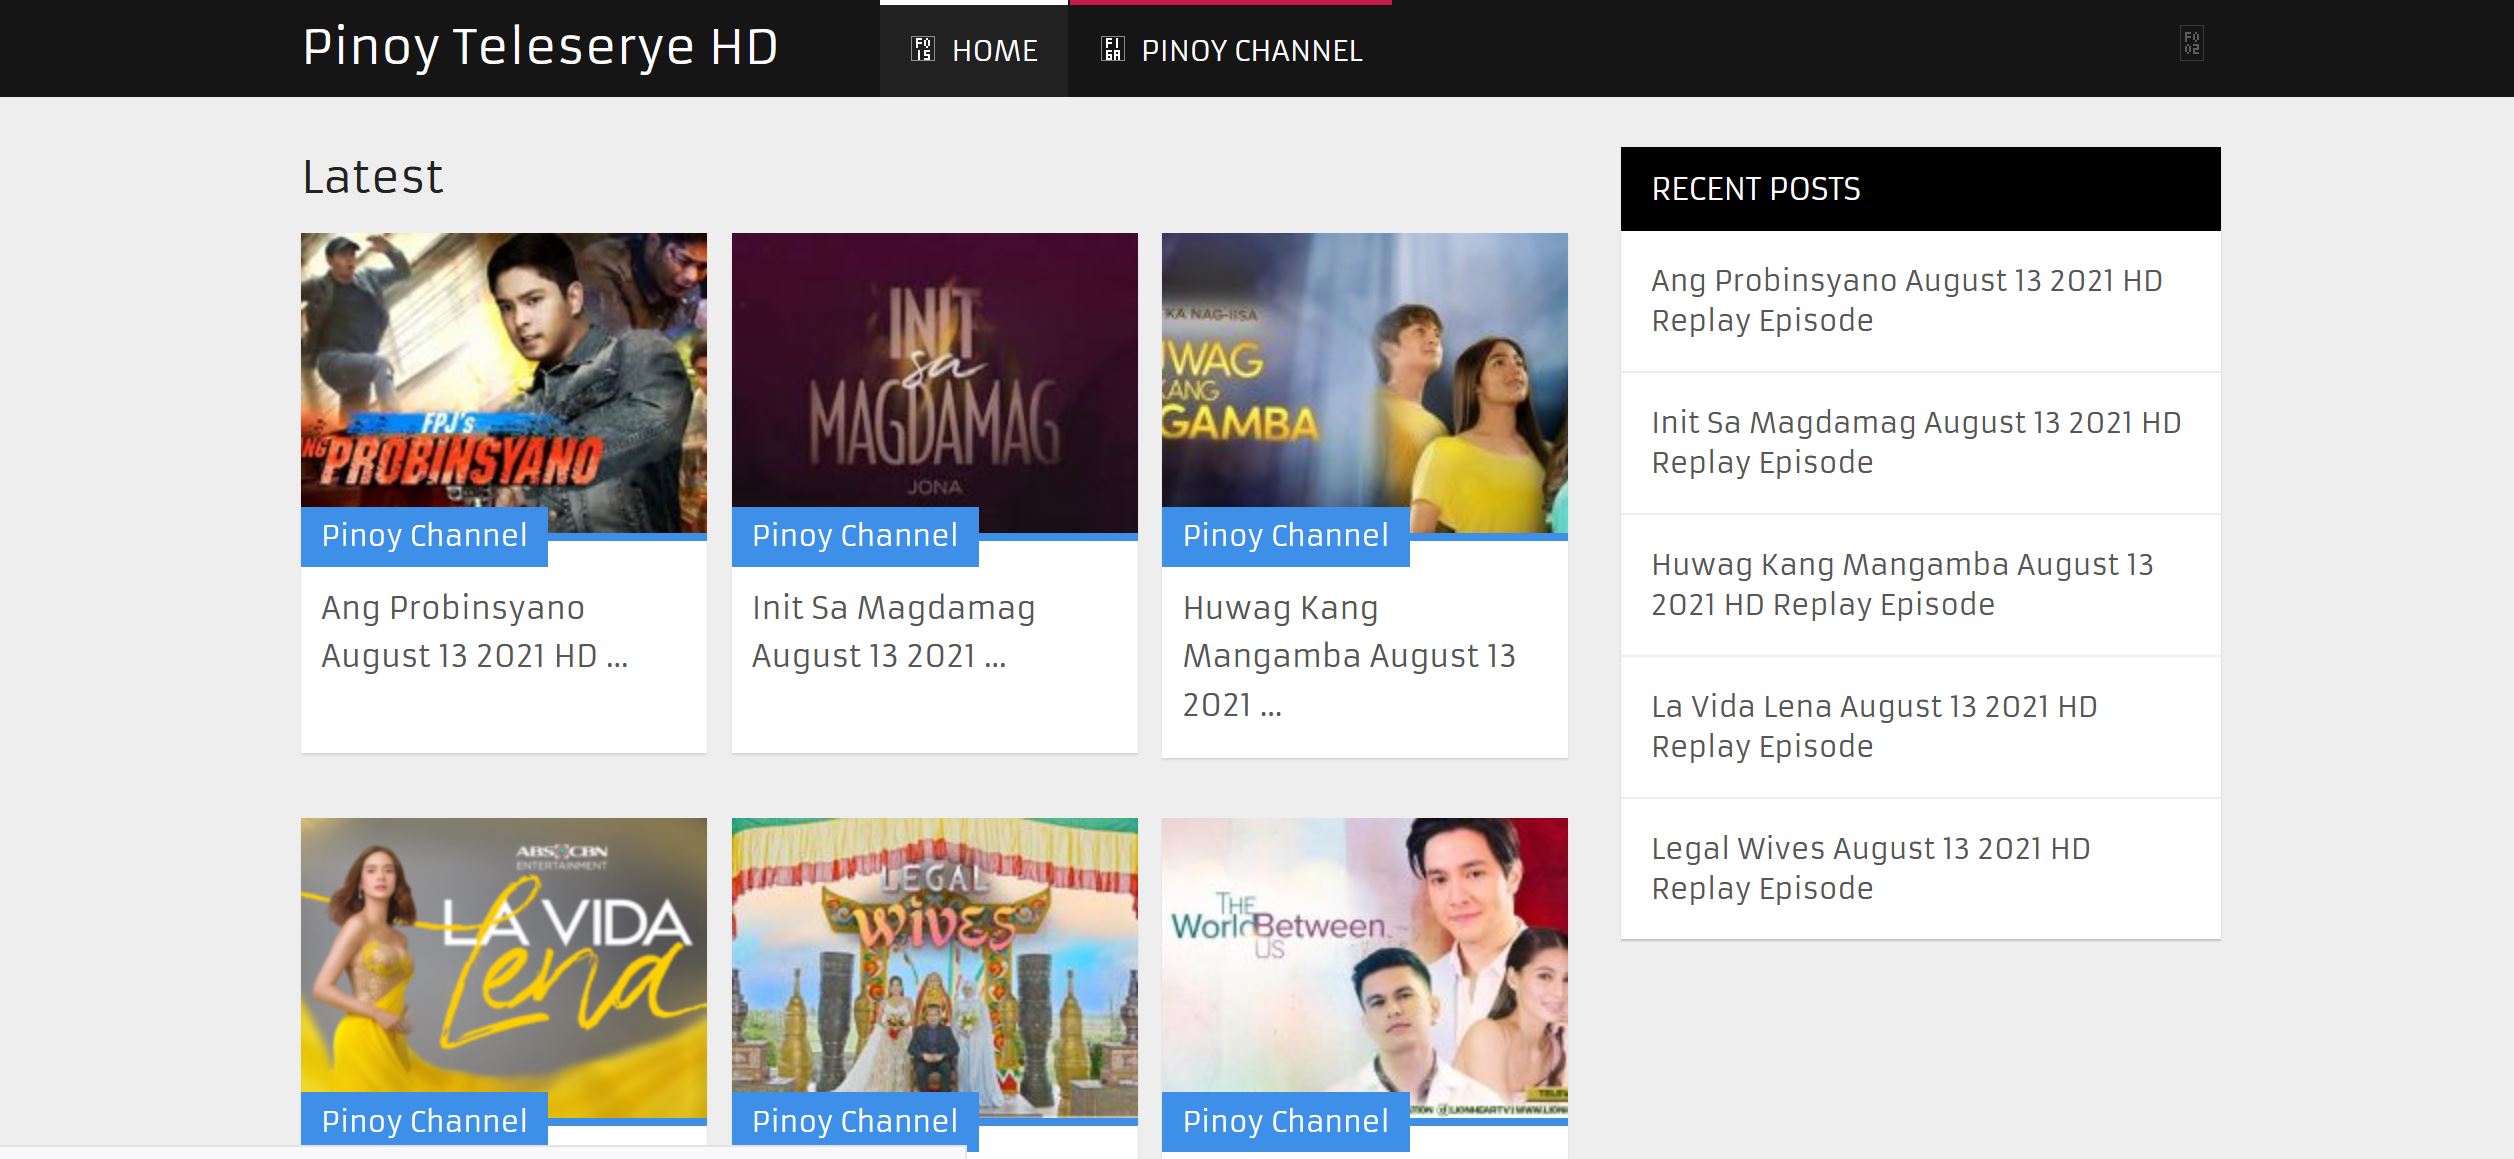Click Pinoy Channel tag on World Between Us
The width and height of the screenshot is (2514, 1159).
coord(1285,1121)
